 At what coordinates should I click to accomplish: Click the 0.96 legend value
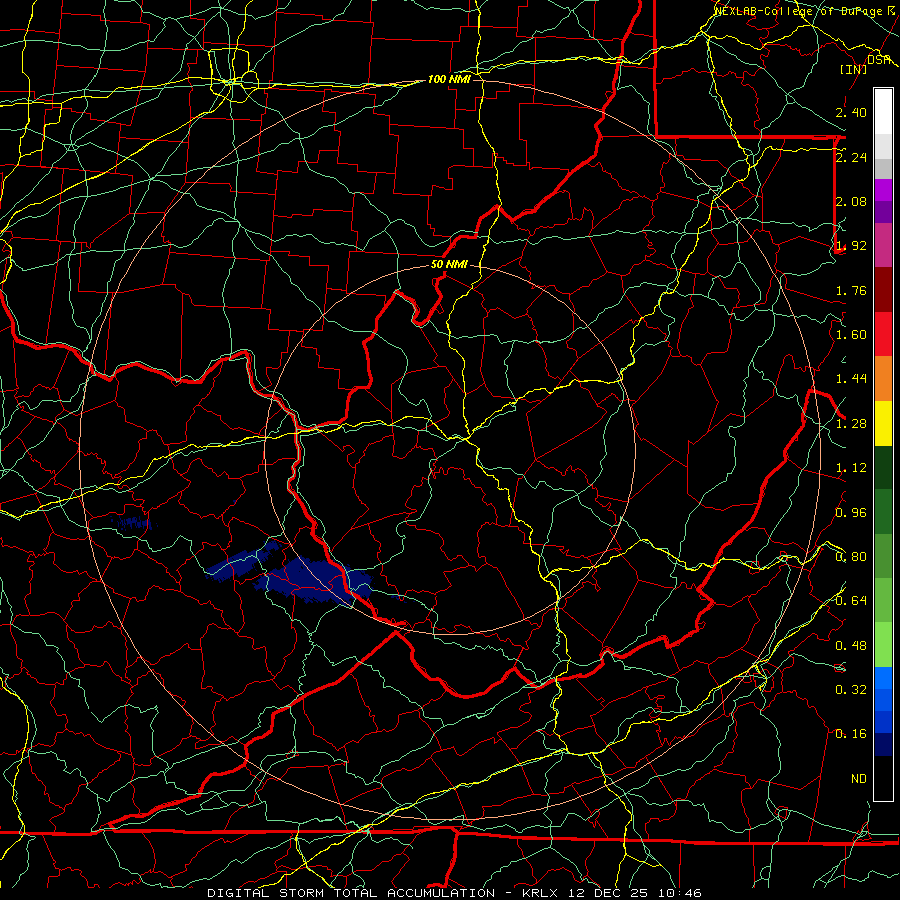[851, 513]
